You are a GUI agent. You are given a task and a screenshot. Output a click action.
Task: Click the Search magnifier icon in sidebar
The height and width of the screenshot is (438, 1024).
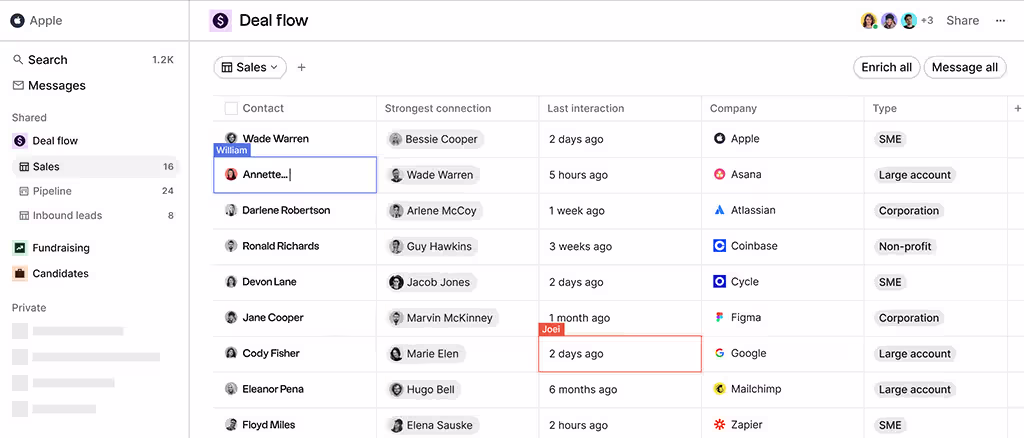click(x=18, y=59)
